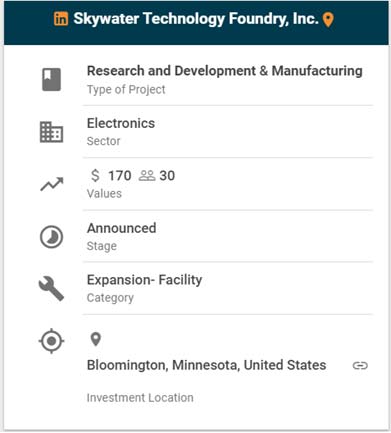The image size is (391, 433).
Task: Click the Values trending-up arrow icon
Action: coord(52,184)
